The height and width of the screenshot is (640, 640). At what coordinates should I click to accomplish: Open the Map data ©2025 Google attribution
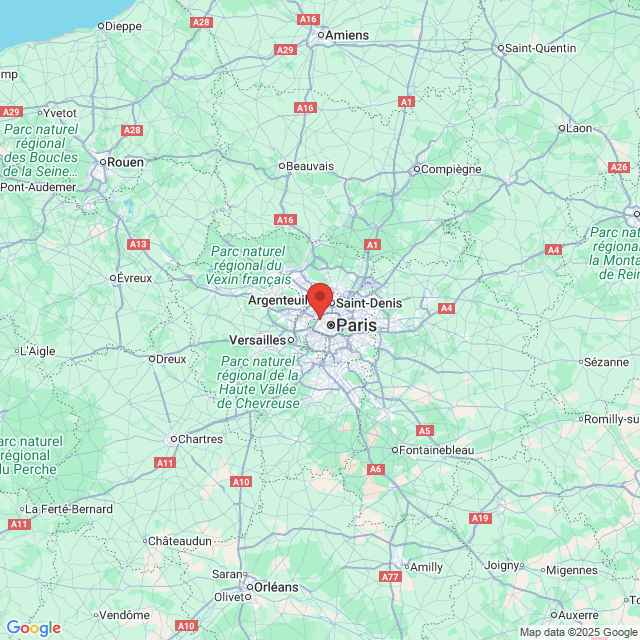(579, 633)
